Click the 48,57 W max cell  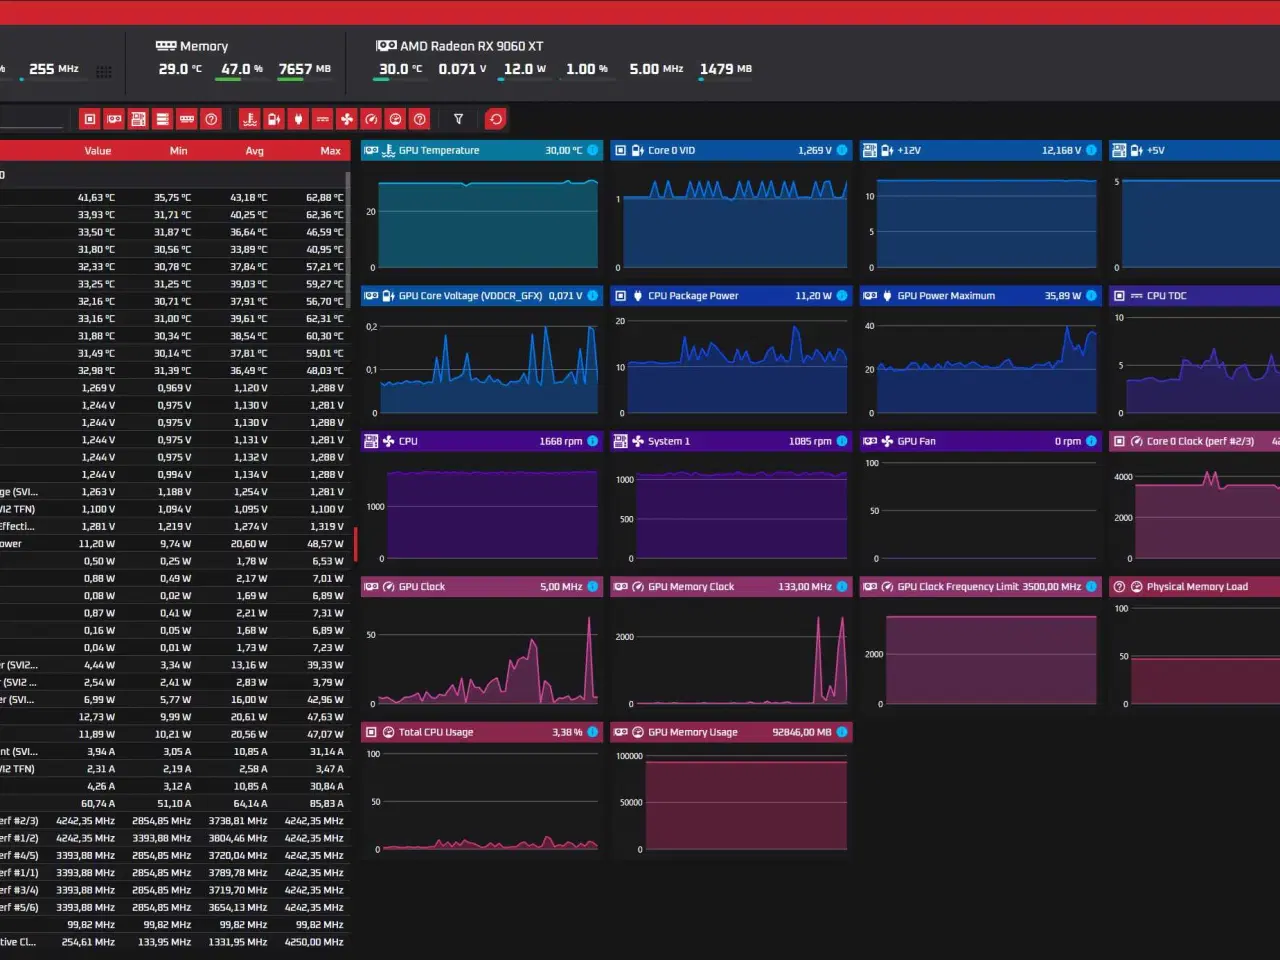click(325, 544)
